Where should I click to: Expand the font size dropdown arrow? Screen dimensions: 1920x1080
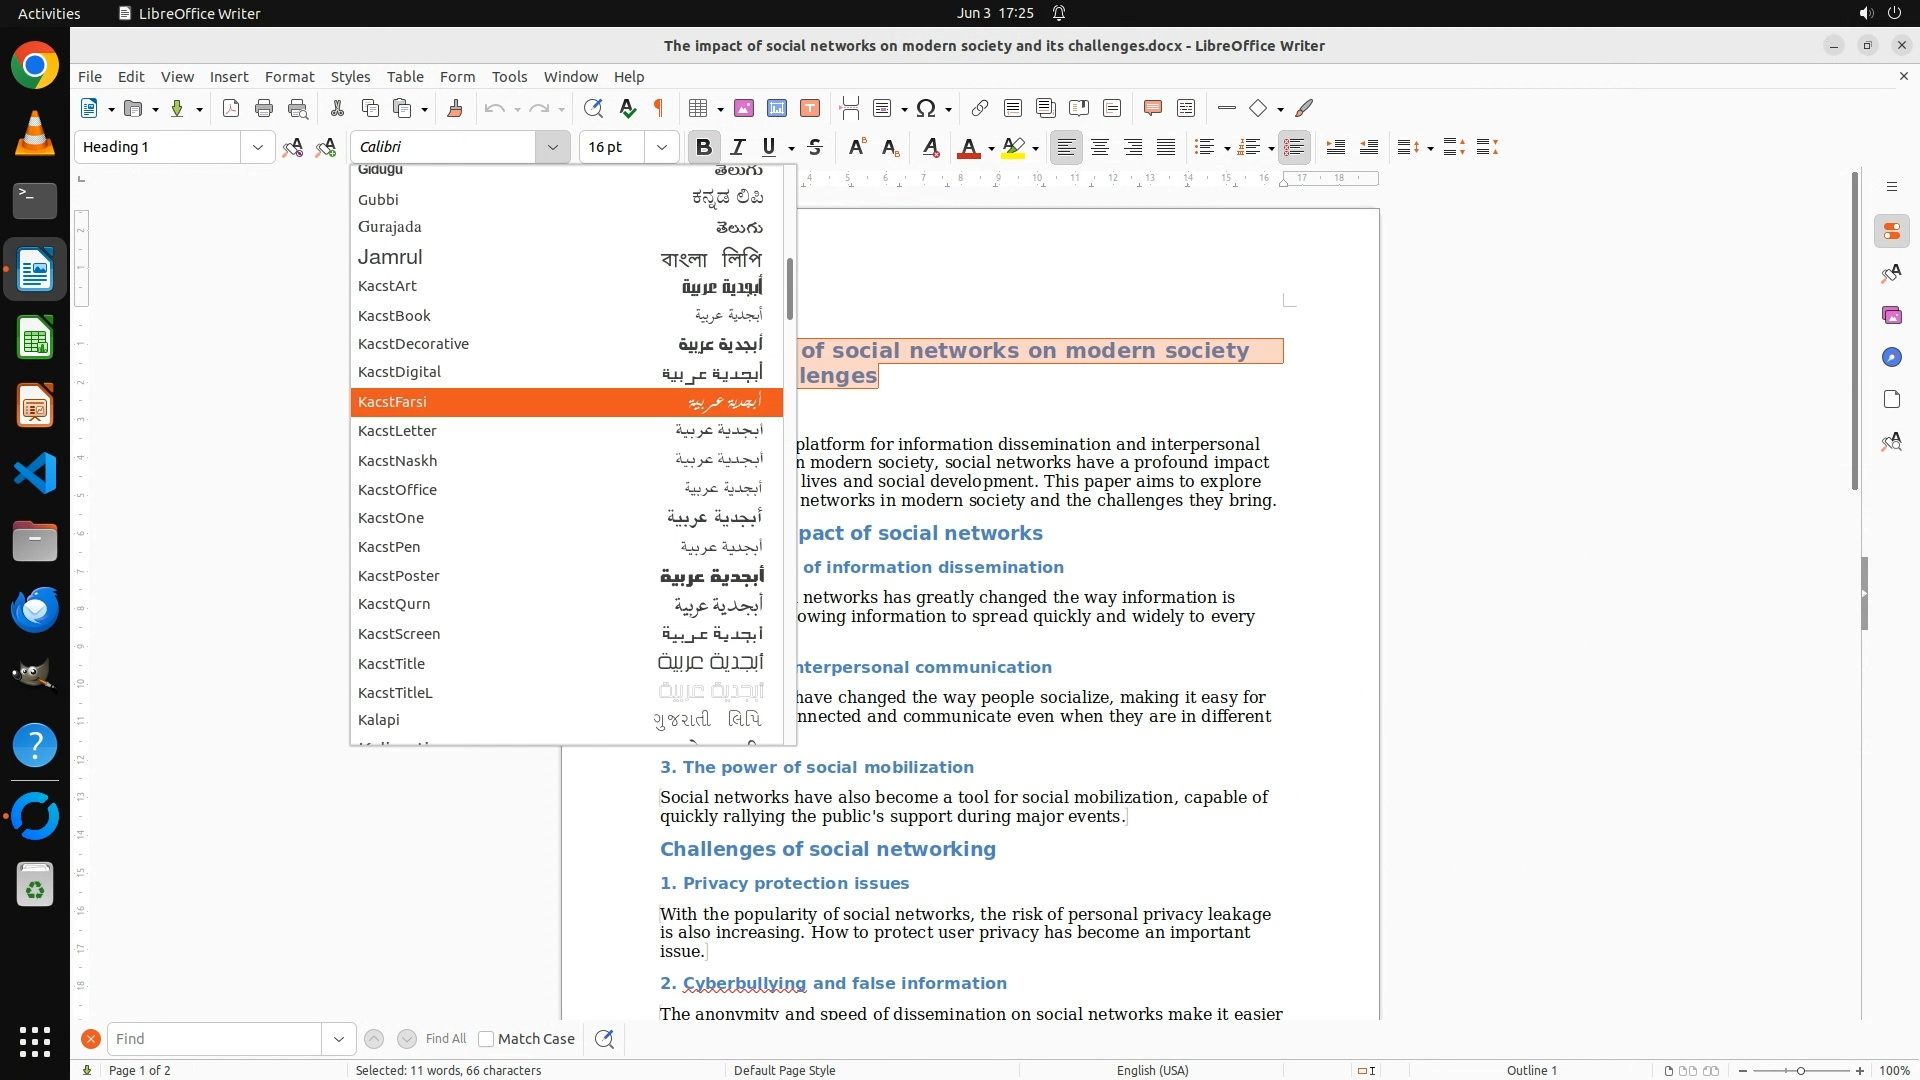(x=661, y=148)
